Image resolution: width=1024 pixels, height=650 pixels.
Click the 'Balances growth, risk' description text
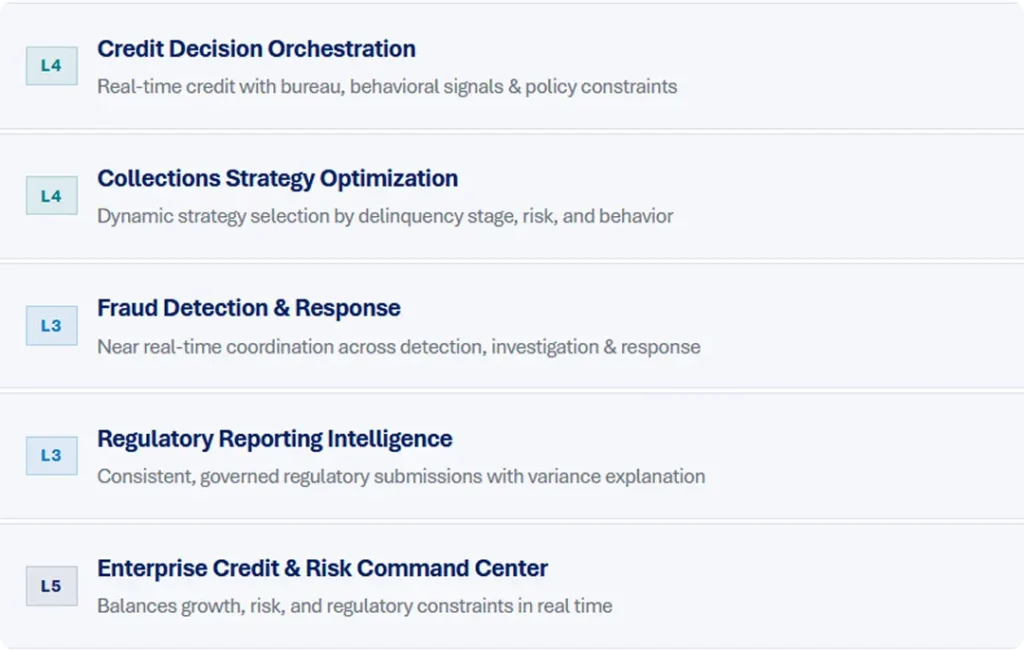(x=354, y=606)
